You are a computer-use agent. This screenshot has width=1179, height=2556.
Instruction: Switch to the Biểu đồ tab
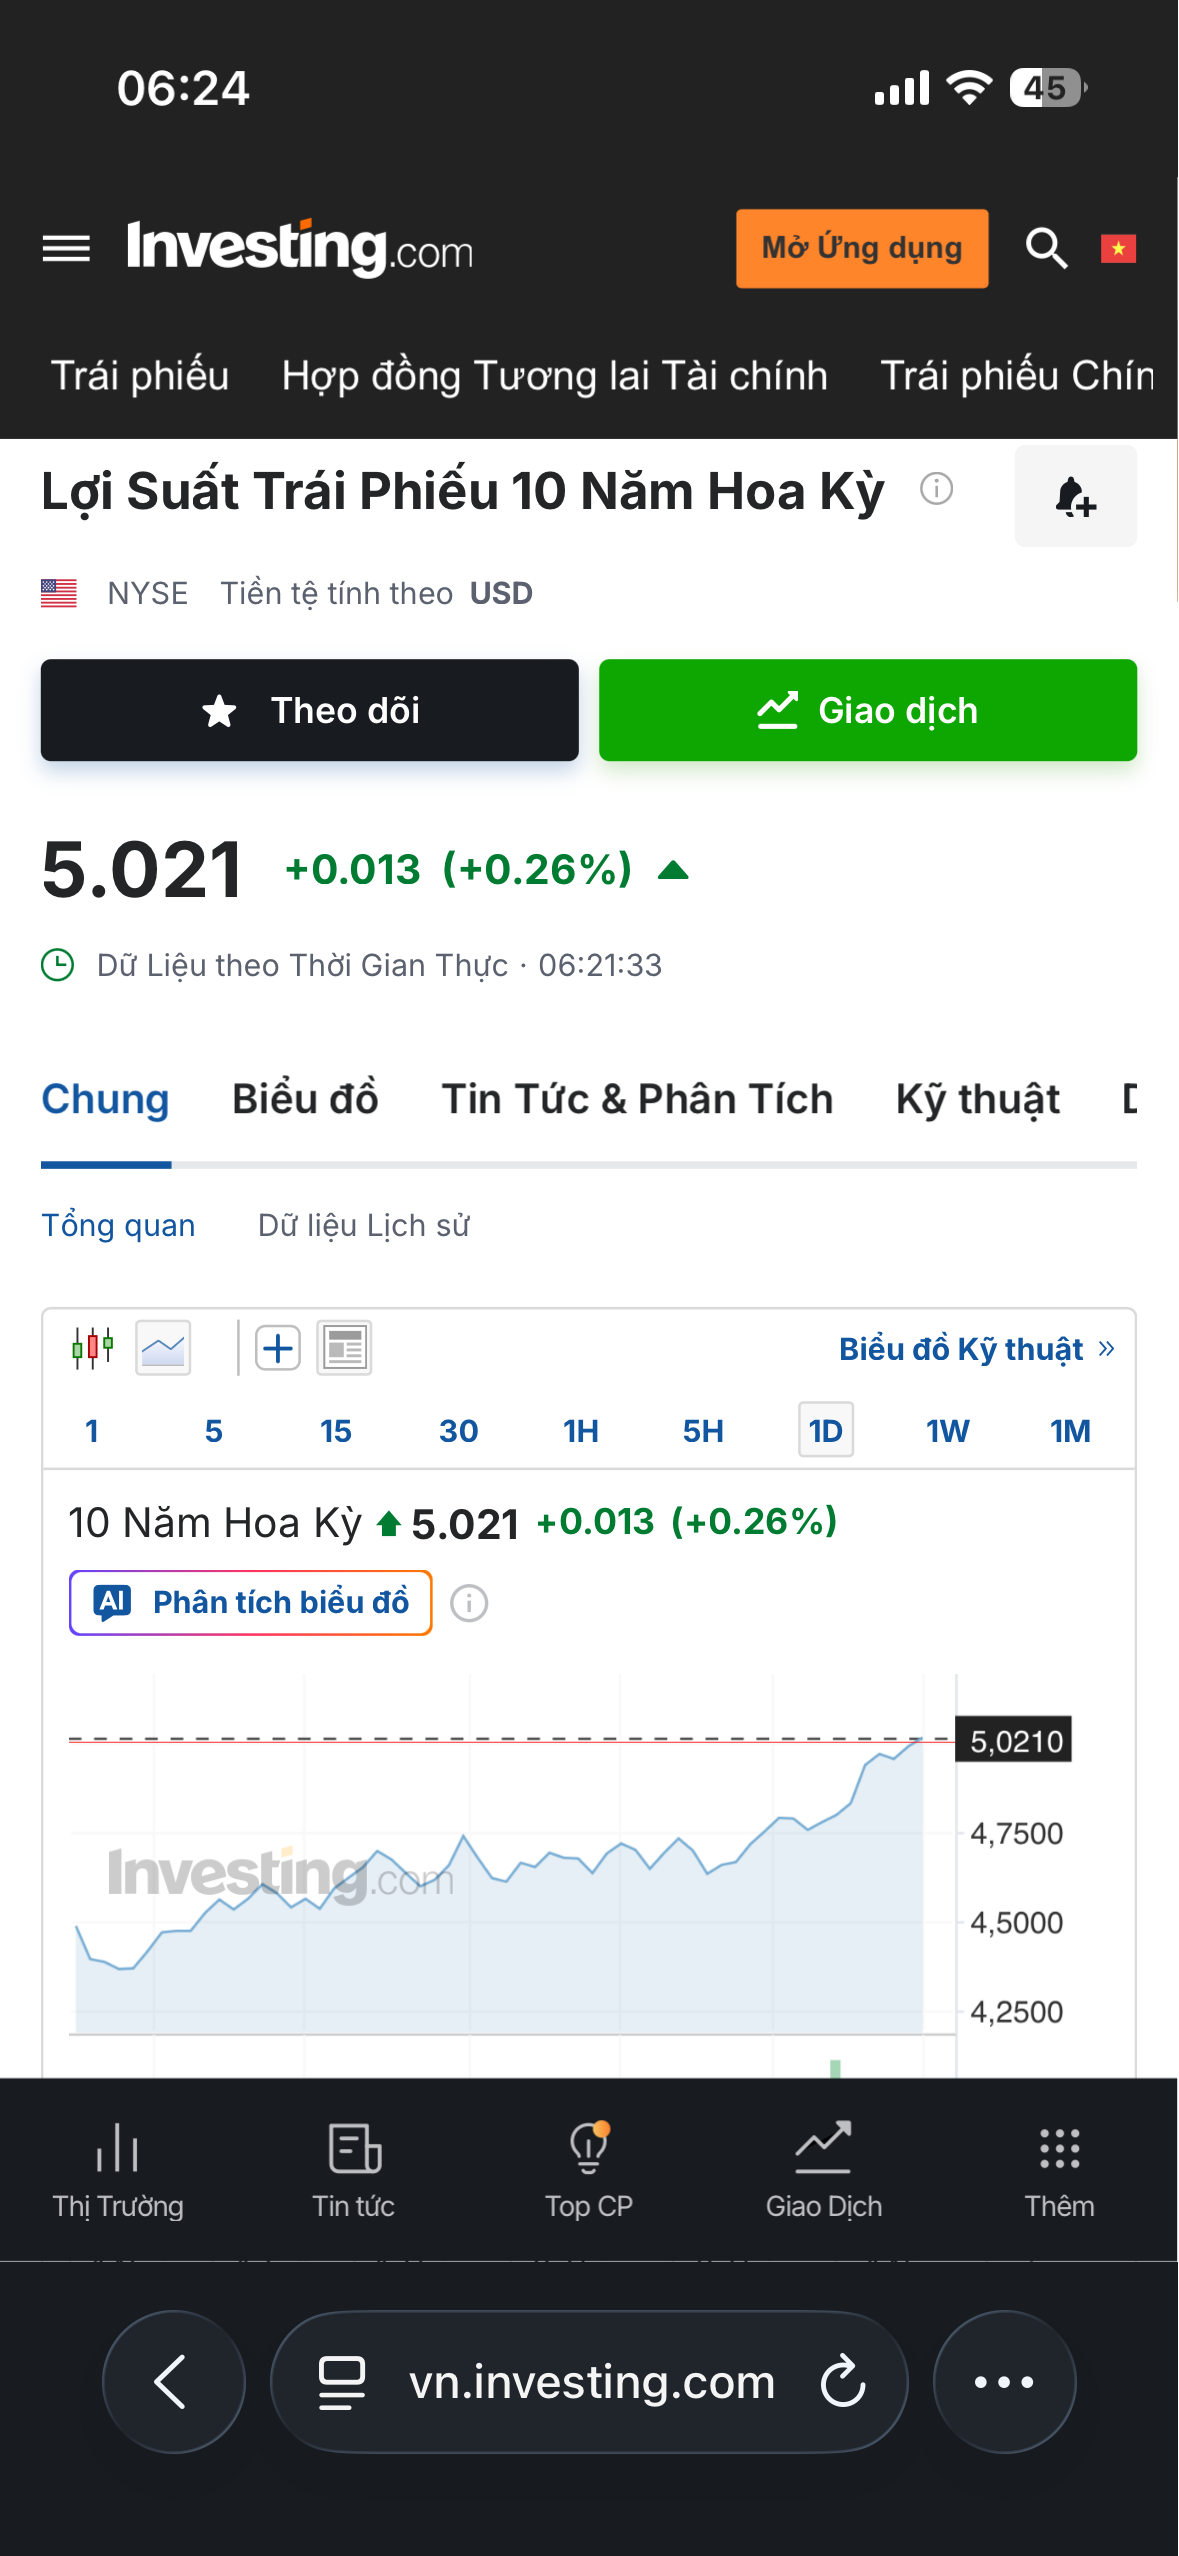click(x=305, y=1099)
